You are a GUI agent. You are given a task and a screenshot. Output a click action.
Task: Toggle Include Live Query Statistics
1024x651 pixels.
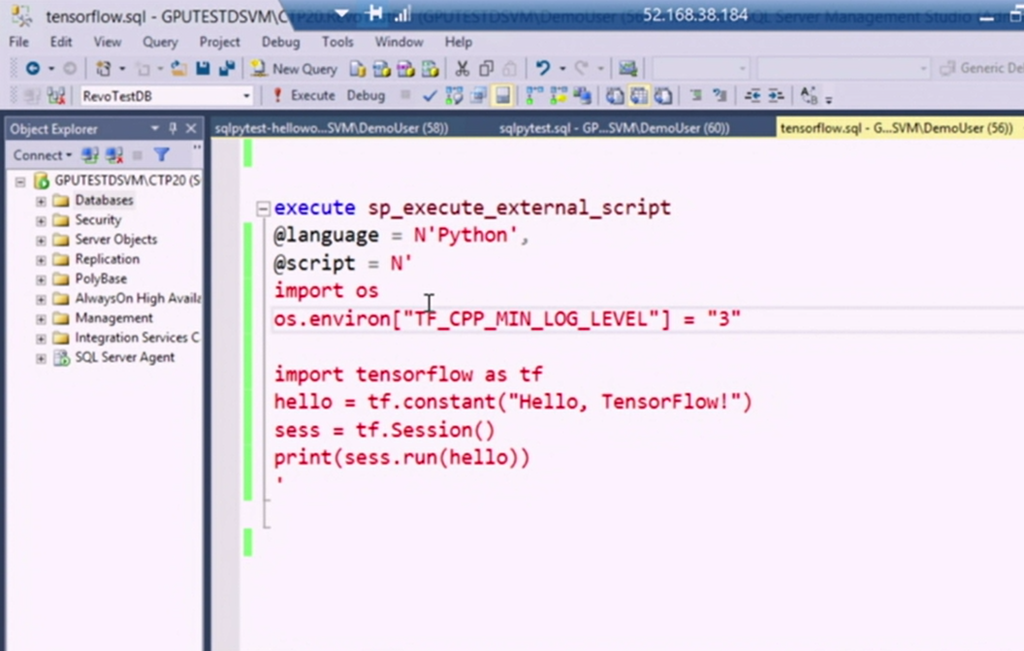click(x=558, y=96)
